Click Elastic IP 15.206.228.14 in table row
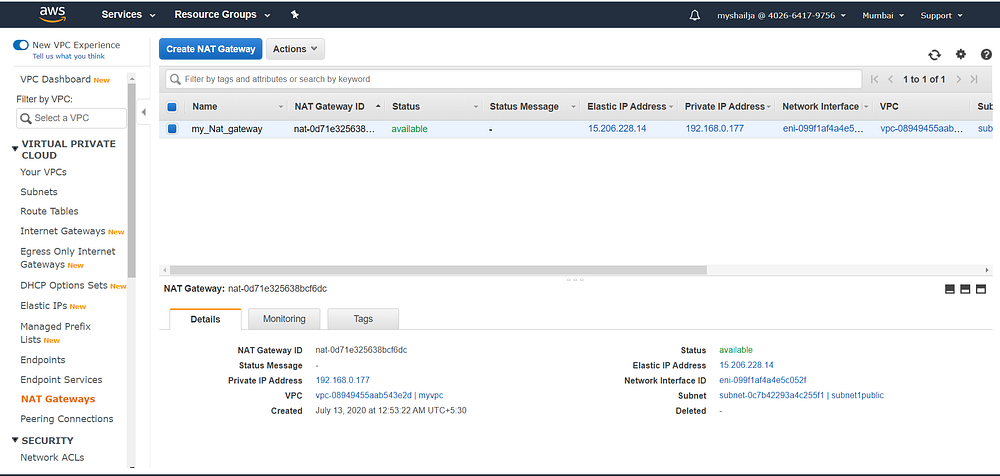This screenshot has width=1000, height=476. [x=617, y=129]
